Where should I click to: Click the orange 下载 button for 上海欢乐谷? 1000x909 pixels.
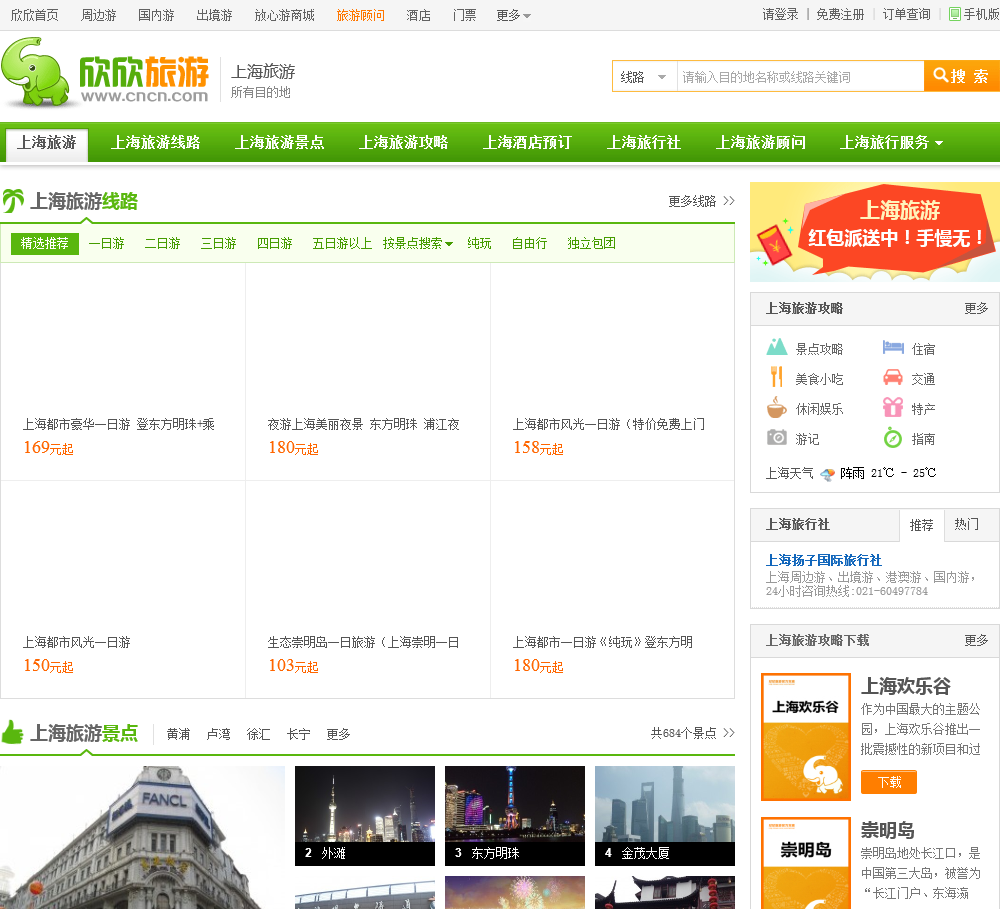coord(888,782)
